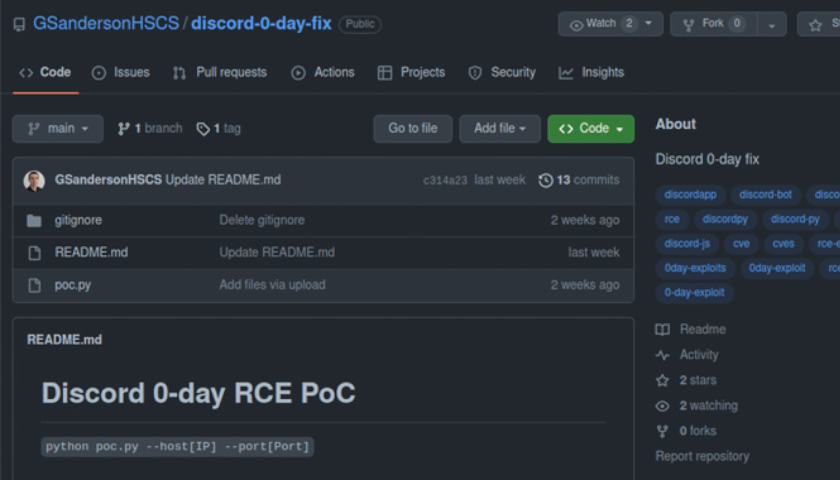The image size is (840, 480).
Task: Click the Go to file button
Action: 413,129
